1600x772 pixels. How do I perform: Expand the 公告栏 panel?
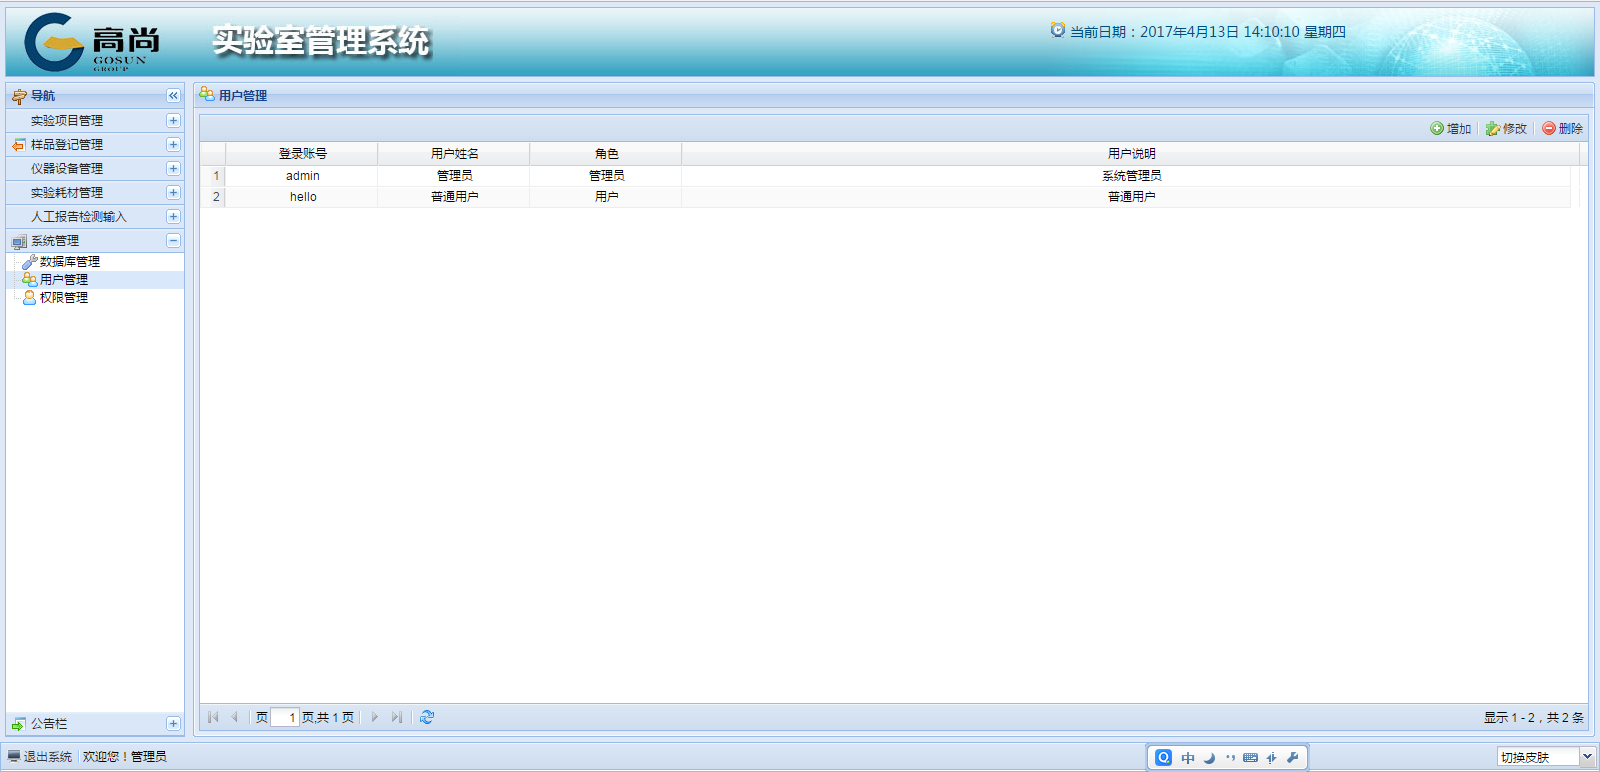pyautogui.click(x=173, y=724)
